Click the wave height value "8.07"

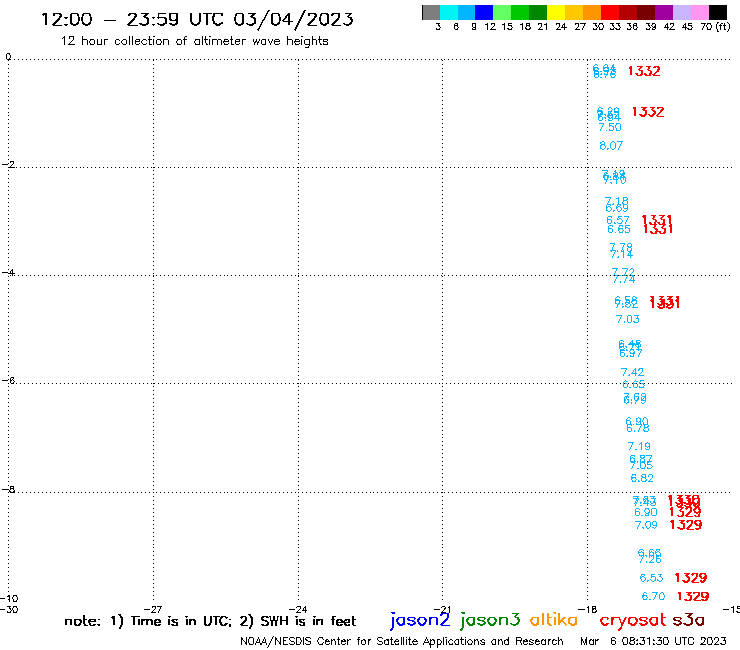(x=611, y=146)
